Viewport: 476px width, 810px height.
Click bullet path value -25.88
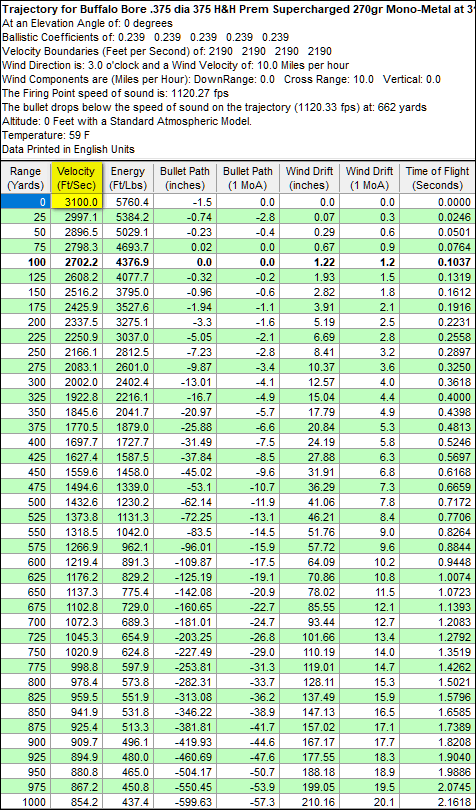click(185, 427)
